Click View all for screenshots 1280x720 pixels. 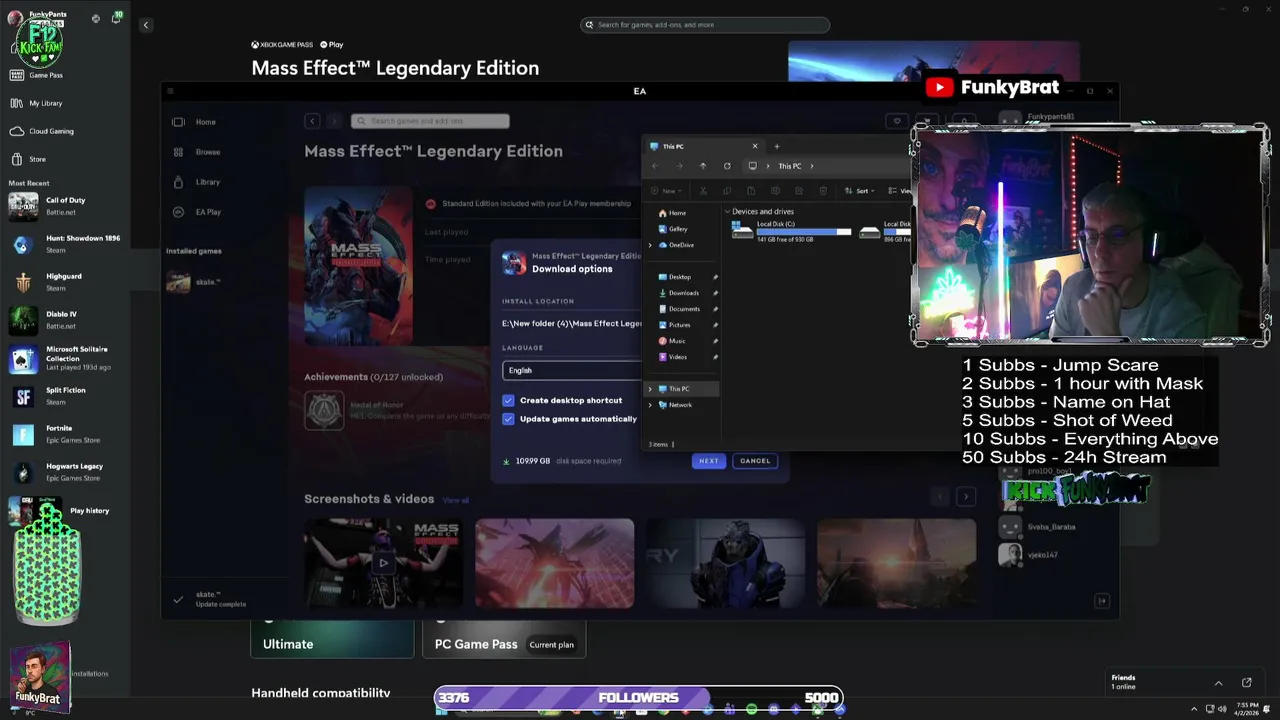(456, 500)
